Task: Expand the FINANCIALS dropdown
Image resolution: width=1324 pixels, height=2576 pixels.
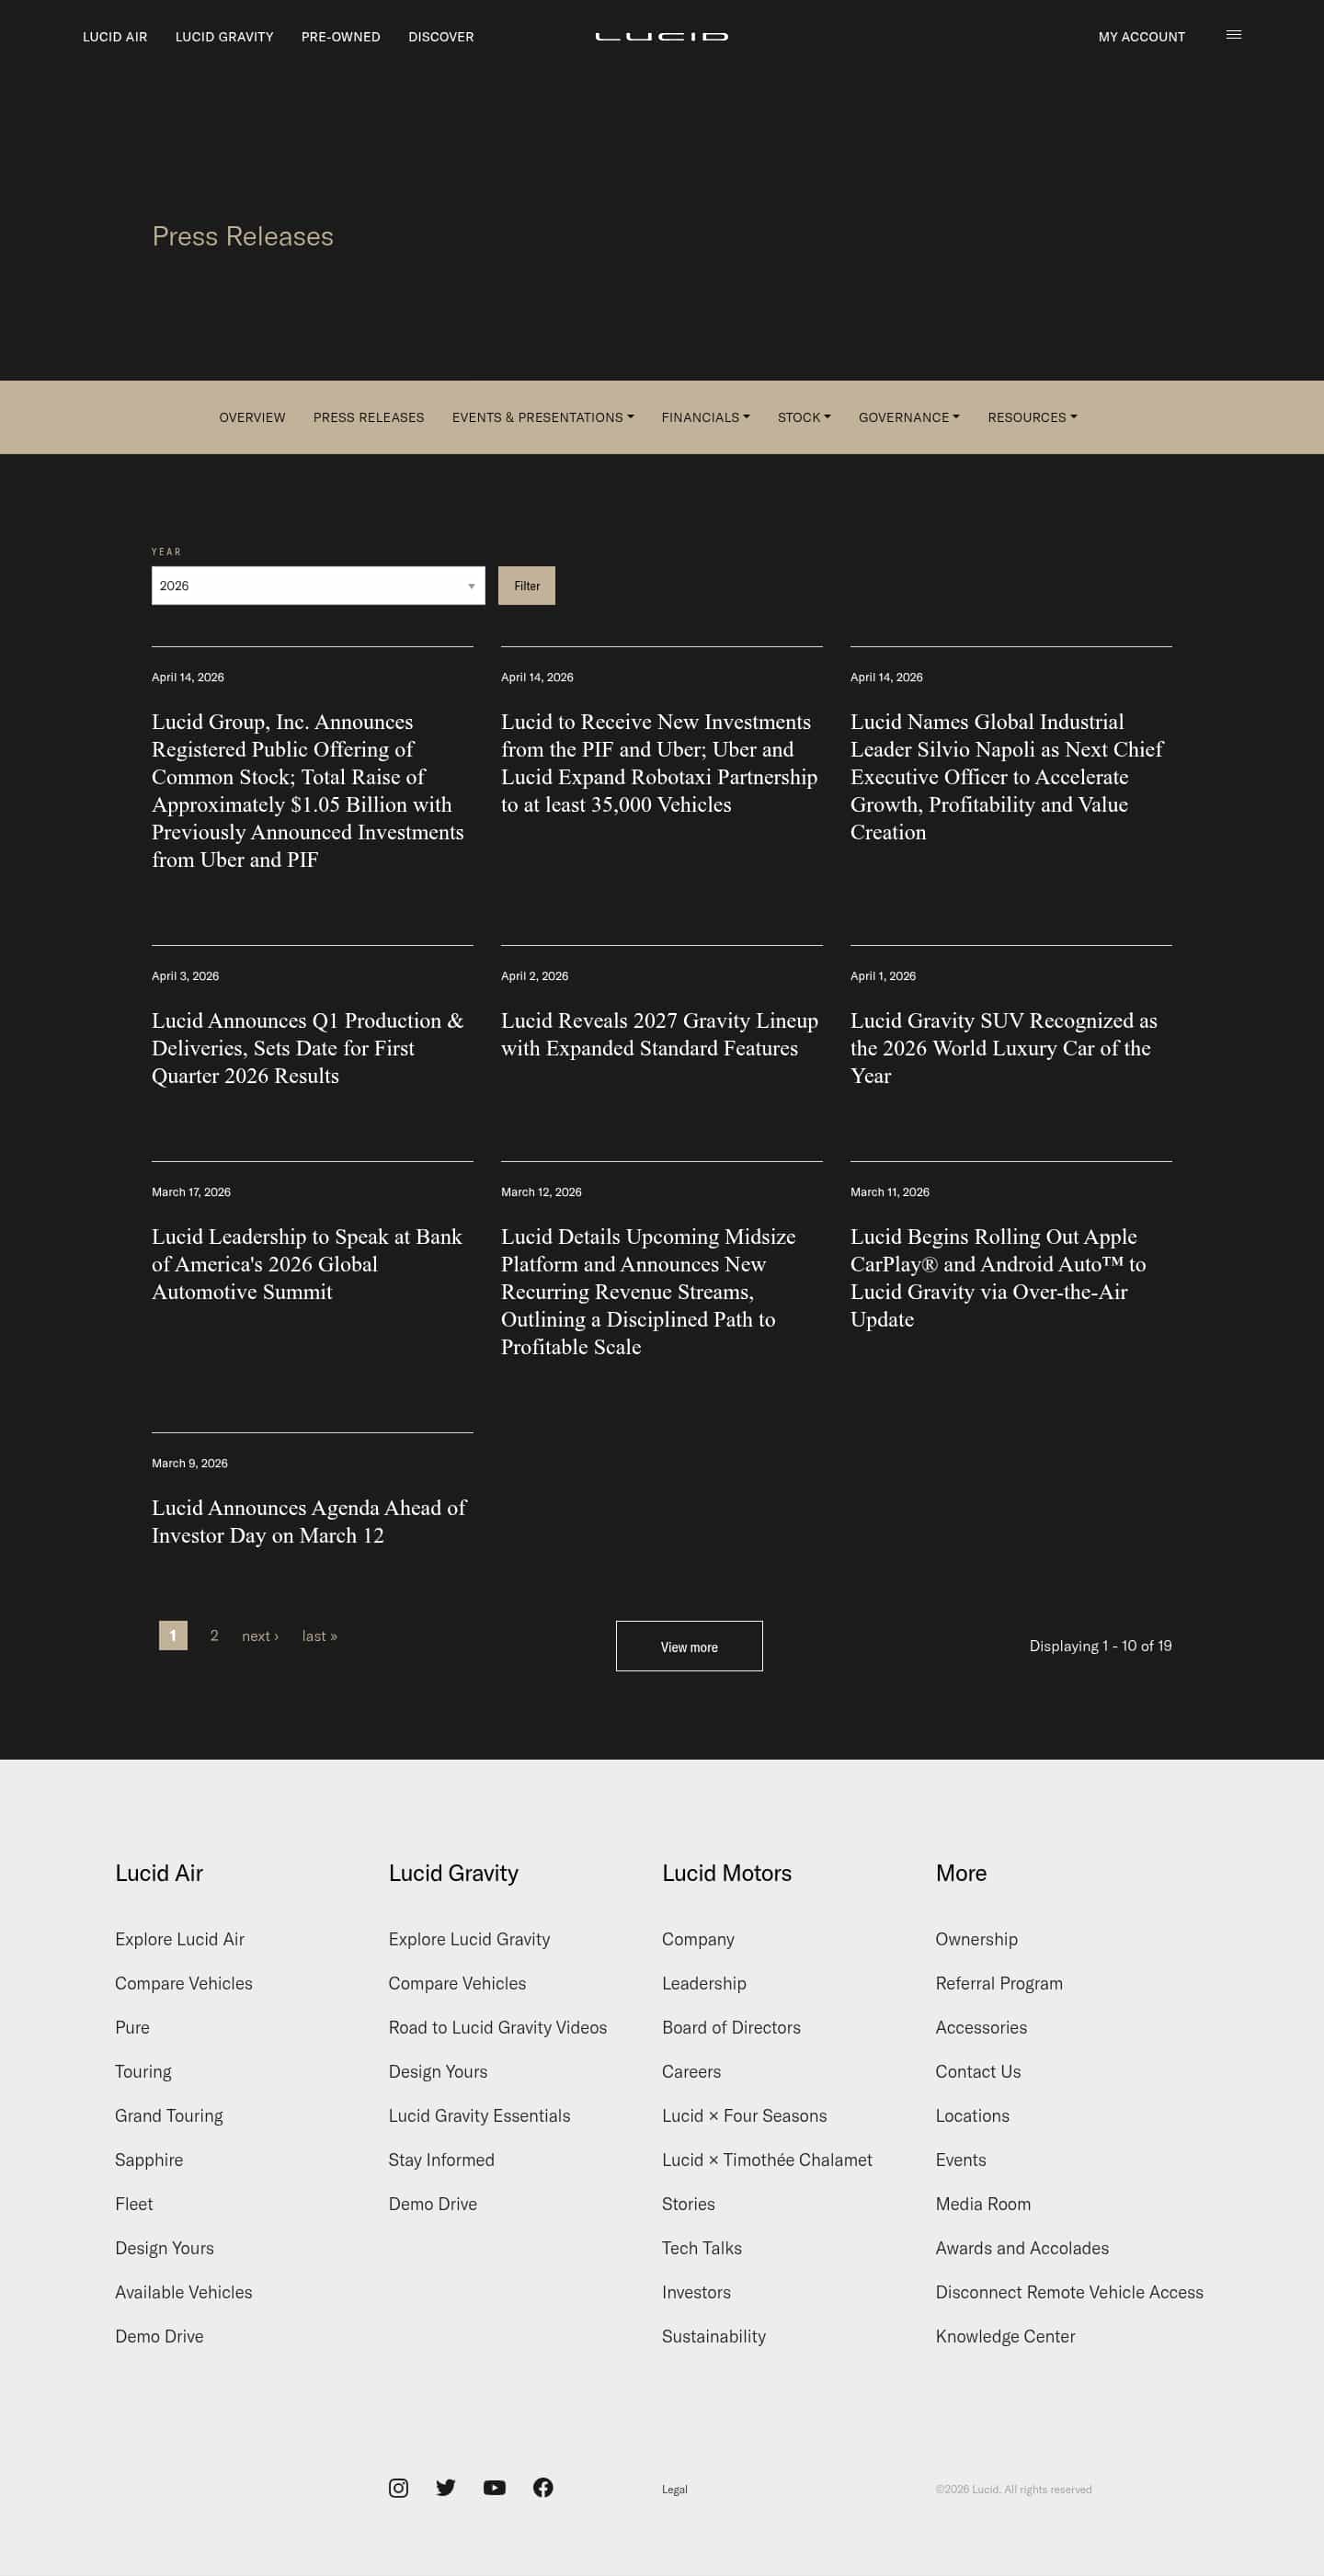Action: click(x=705, y=417)
